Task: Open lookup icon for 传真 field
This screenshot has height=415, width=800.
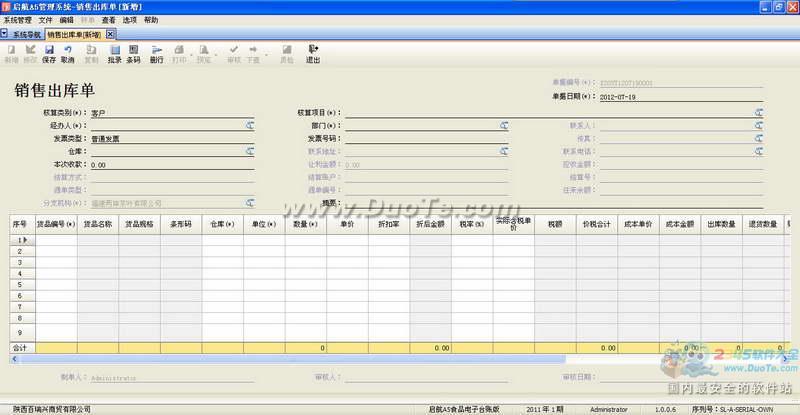Action: point(759,138)
